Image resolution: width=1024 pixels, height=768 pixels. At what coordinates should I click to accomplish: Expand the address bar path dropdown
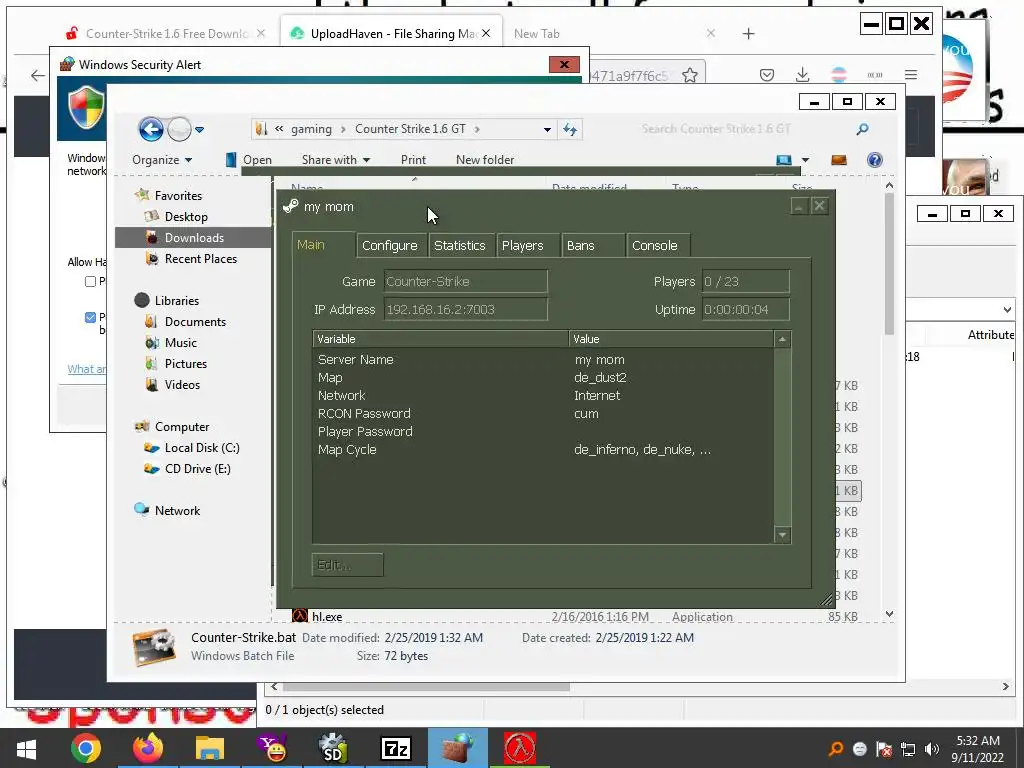pyautogui.click(x=547, y=129)
